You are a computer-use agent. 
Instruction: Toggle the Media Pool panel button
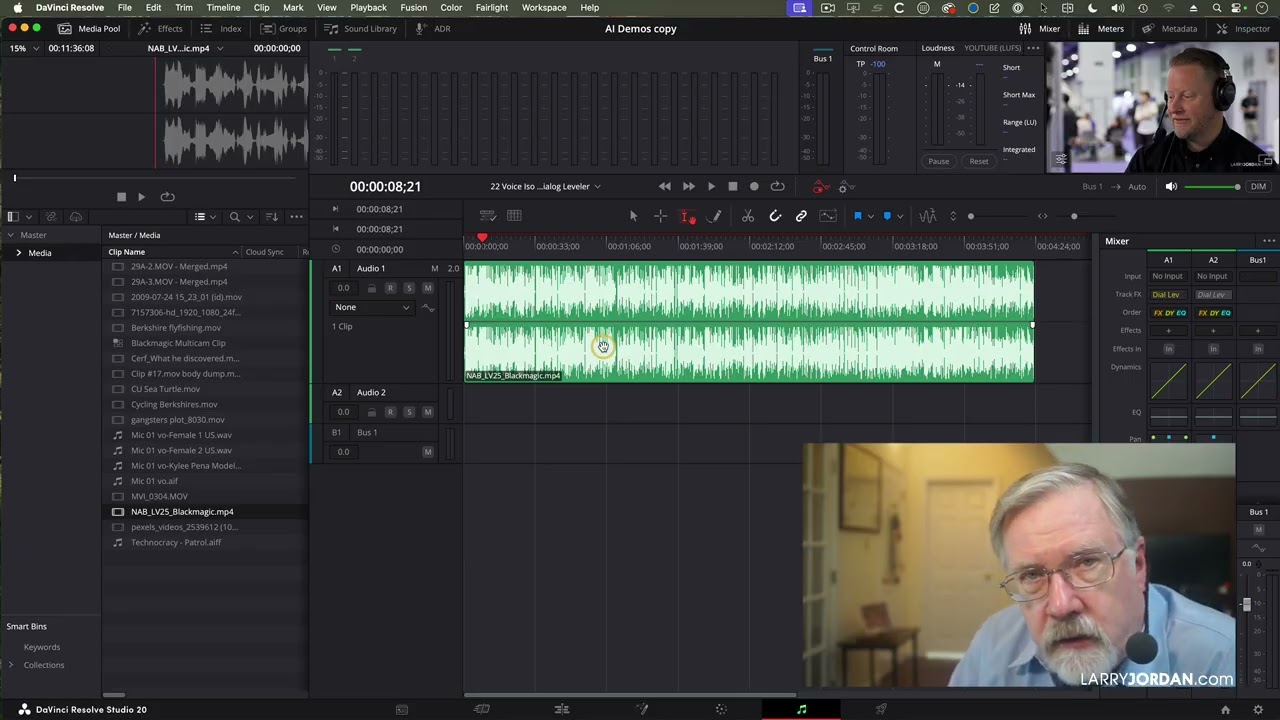[x=89, y=29]
